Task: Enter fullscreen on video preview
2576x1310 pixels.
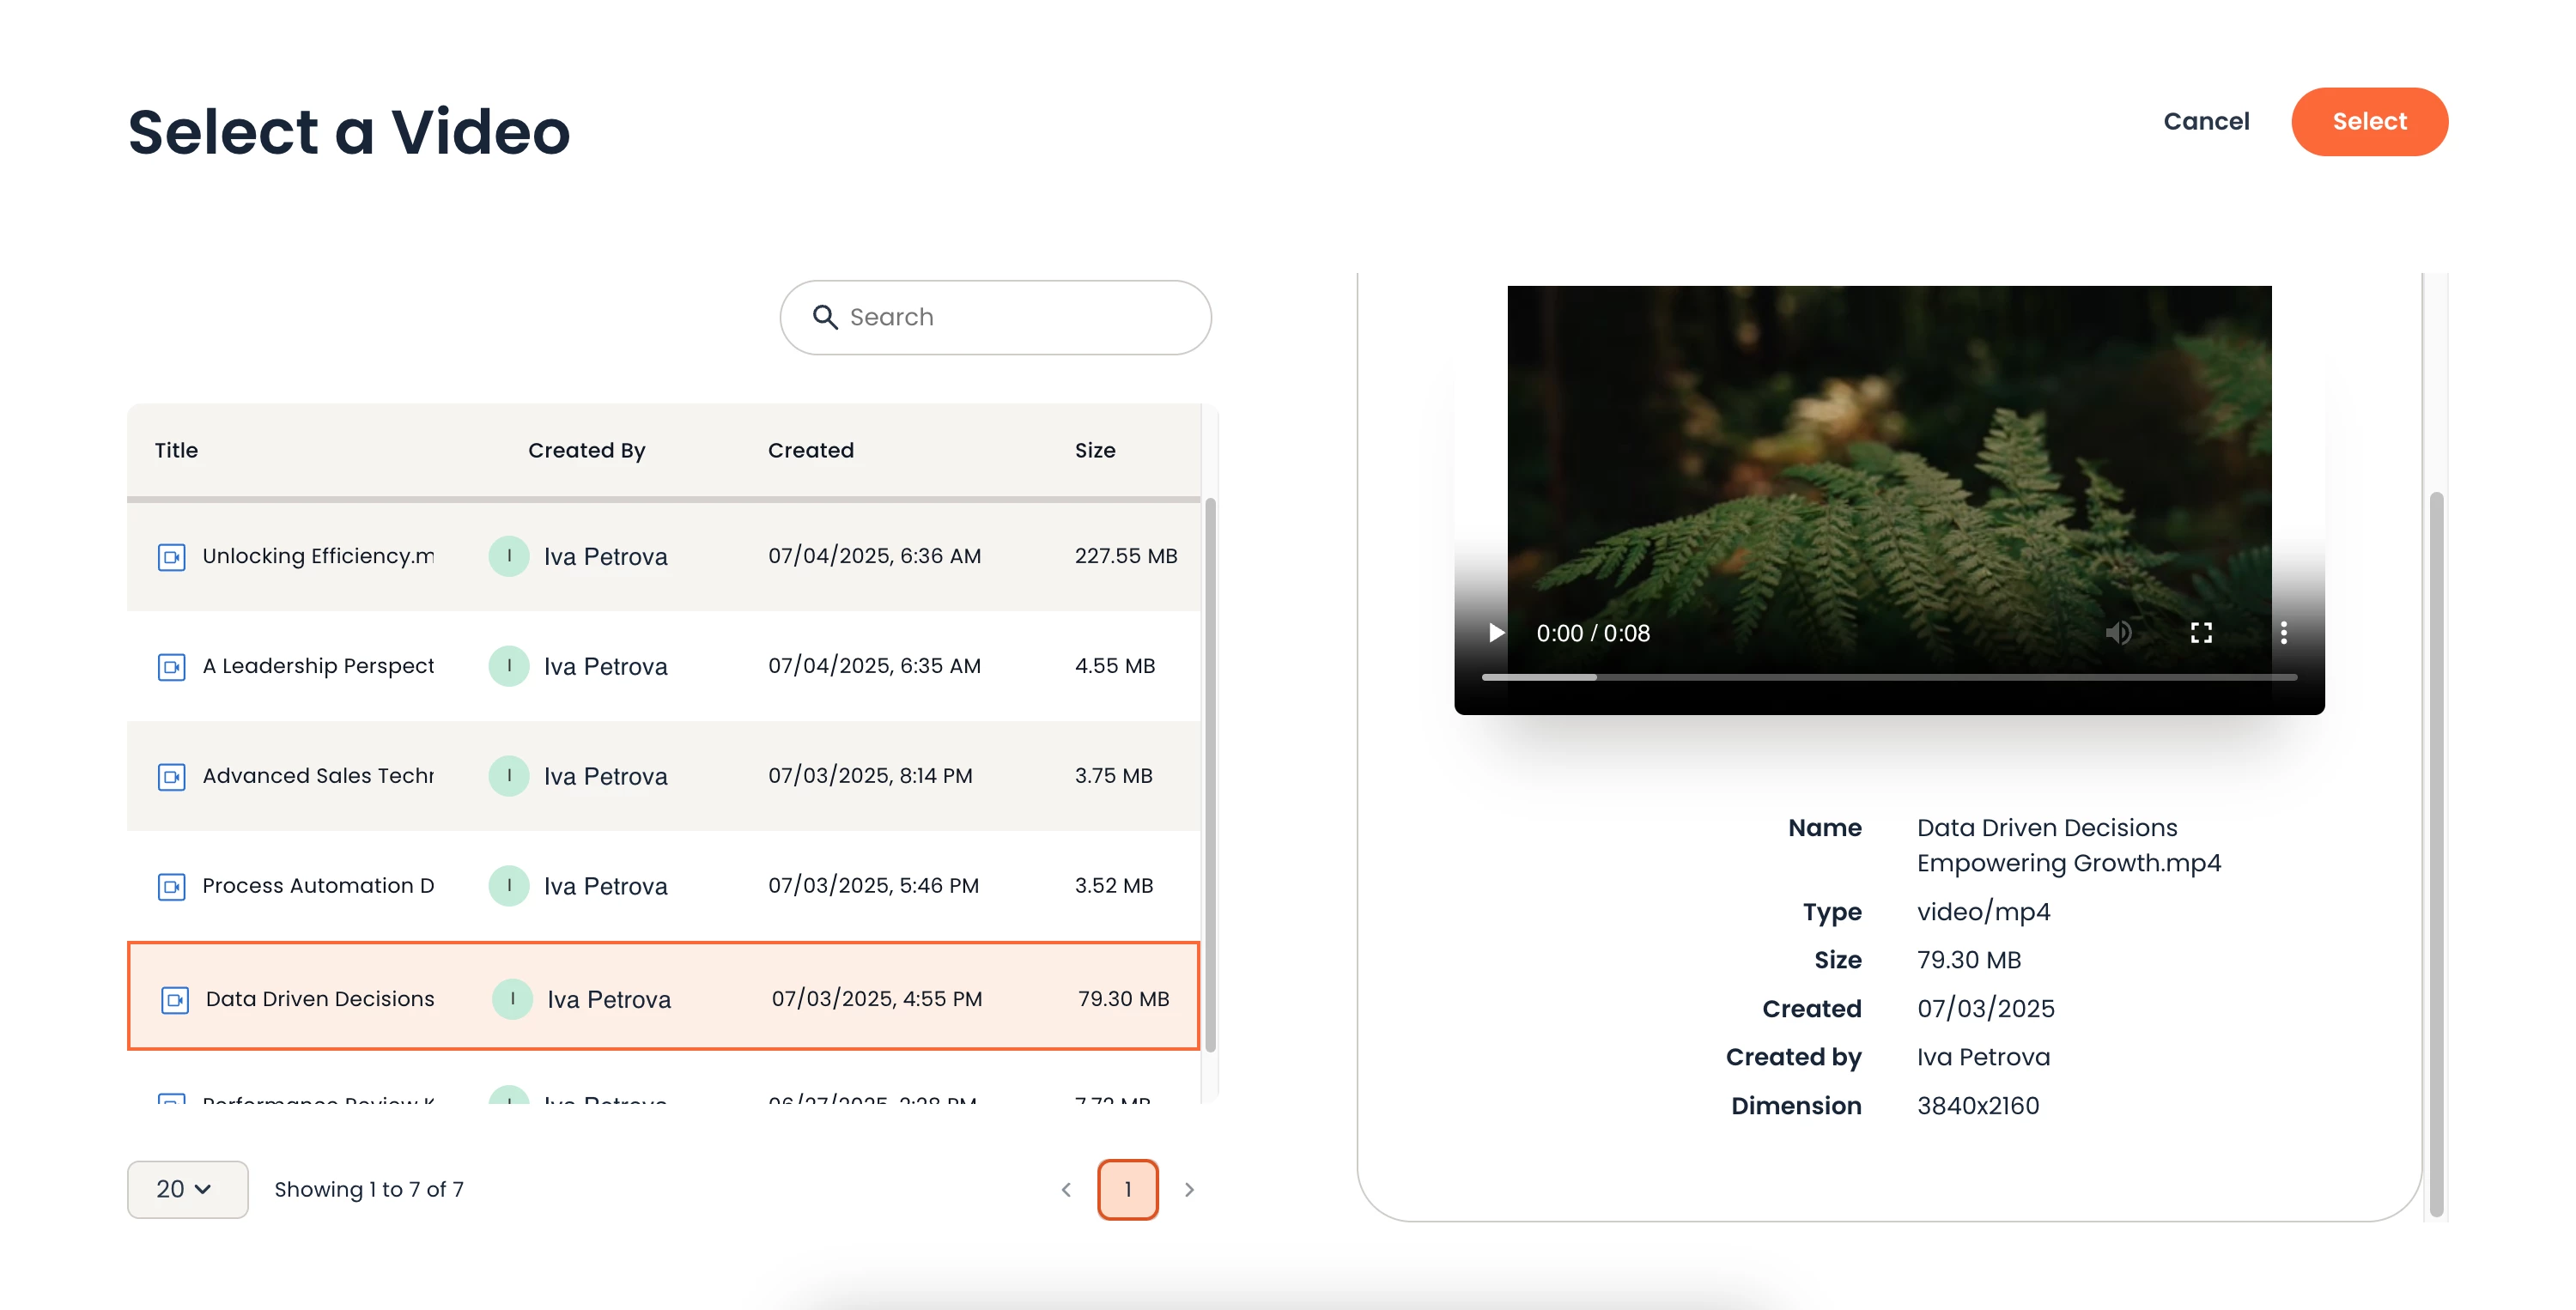Action: tap(2201, 633)
